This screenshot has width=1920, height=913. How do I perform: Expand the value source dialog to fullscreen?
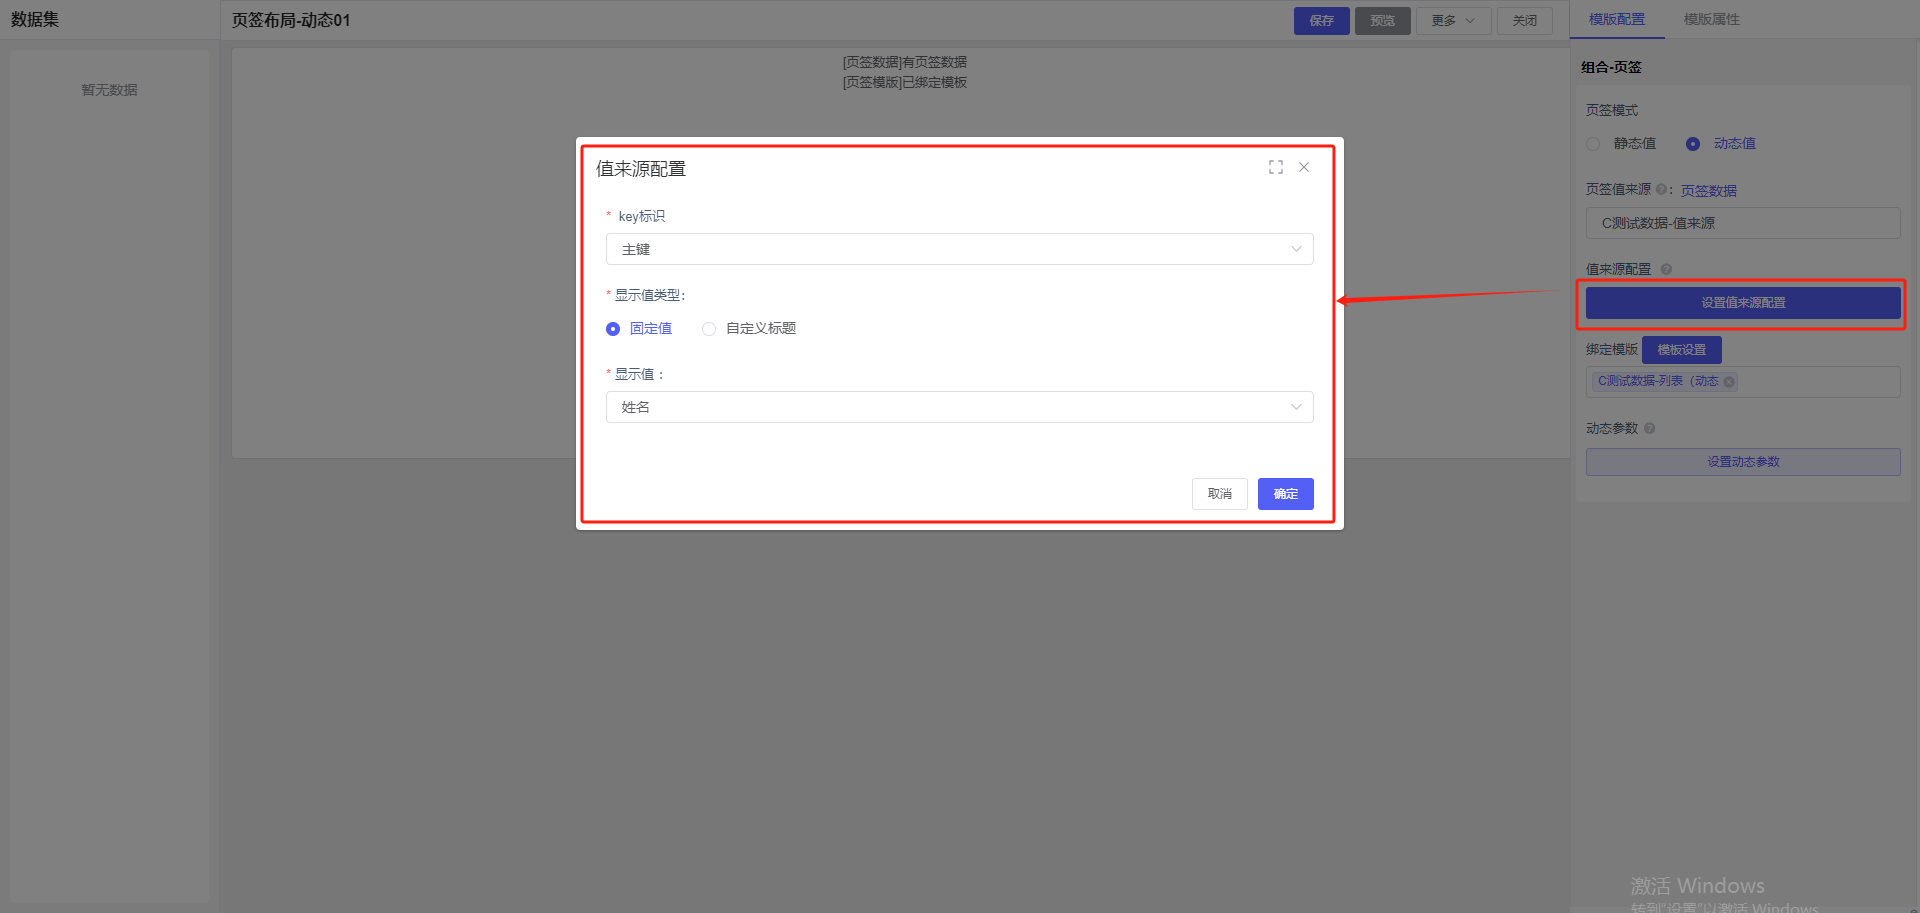1275,167
